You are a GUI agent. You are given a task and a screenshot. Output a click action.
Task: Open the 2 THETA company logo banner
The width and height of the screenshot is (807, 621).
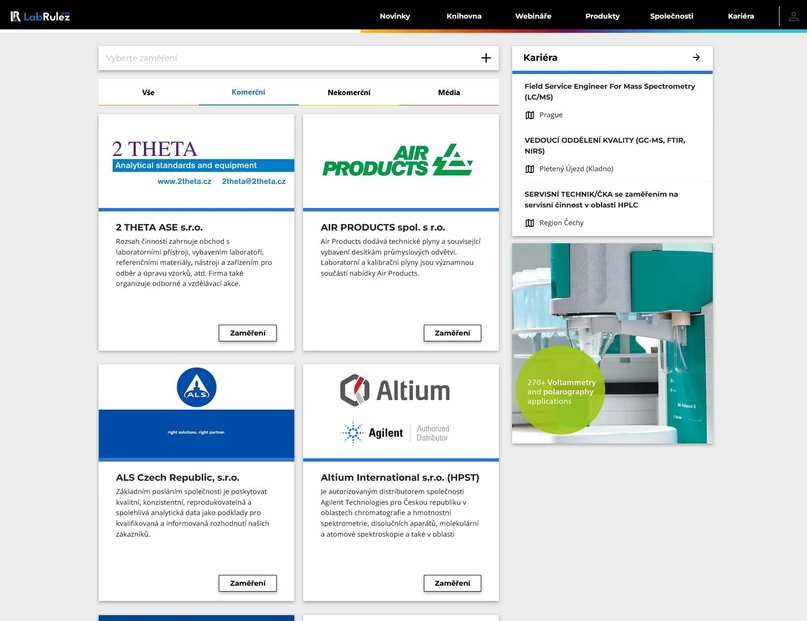pyautogui.click(x=196, y=162)
